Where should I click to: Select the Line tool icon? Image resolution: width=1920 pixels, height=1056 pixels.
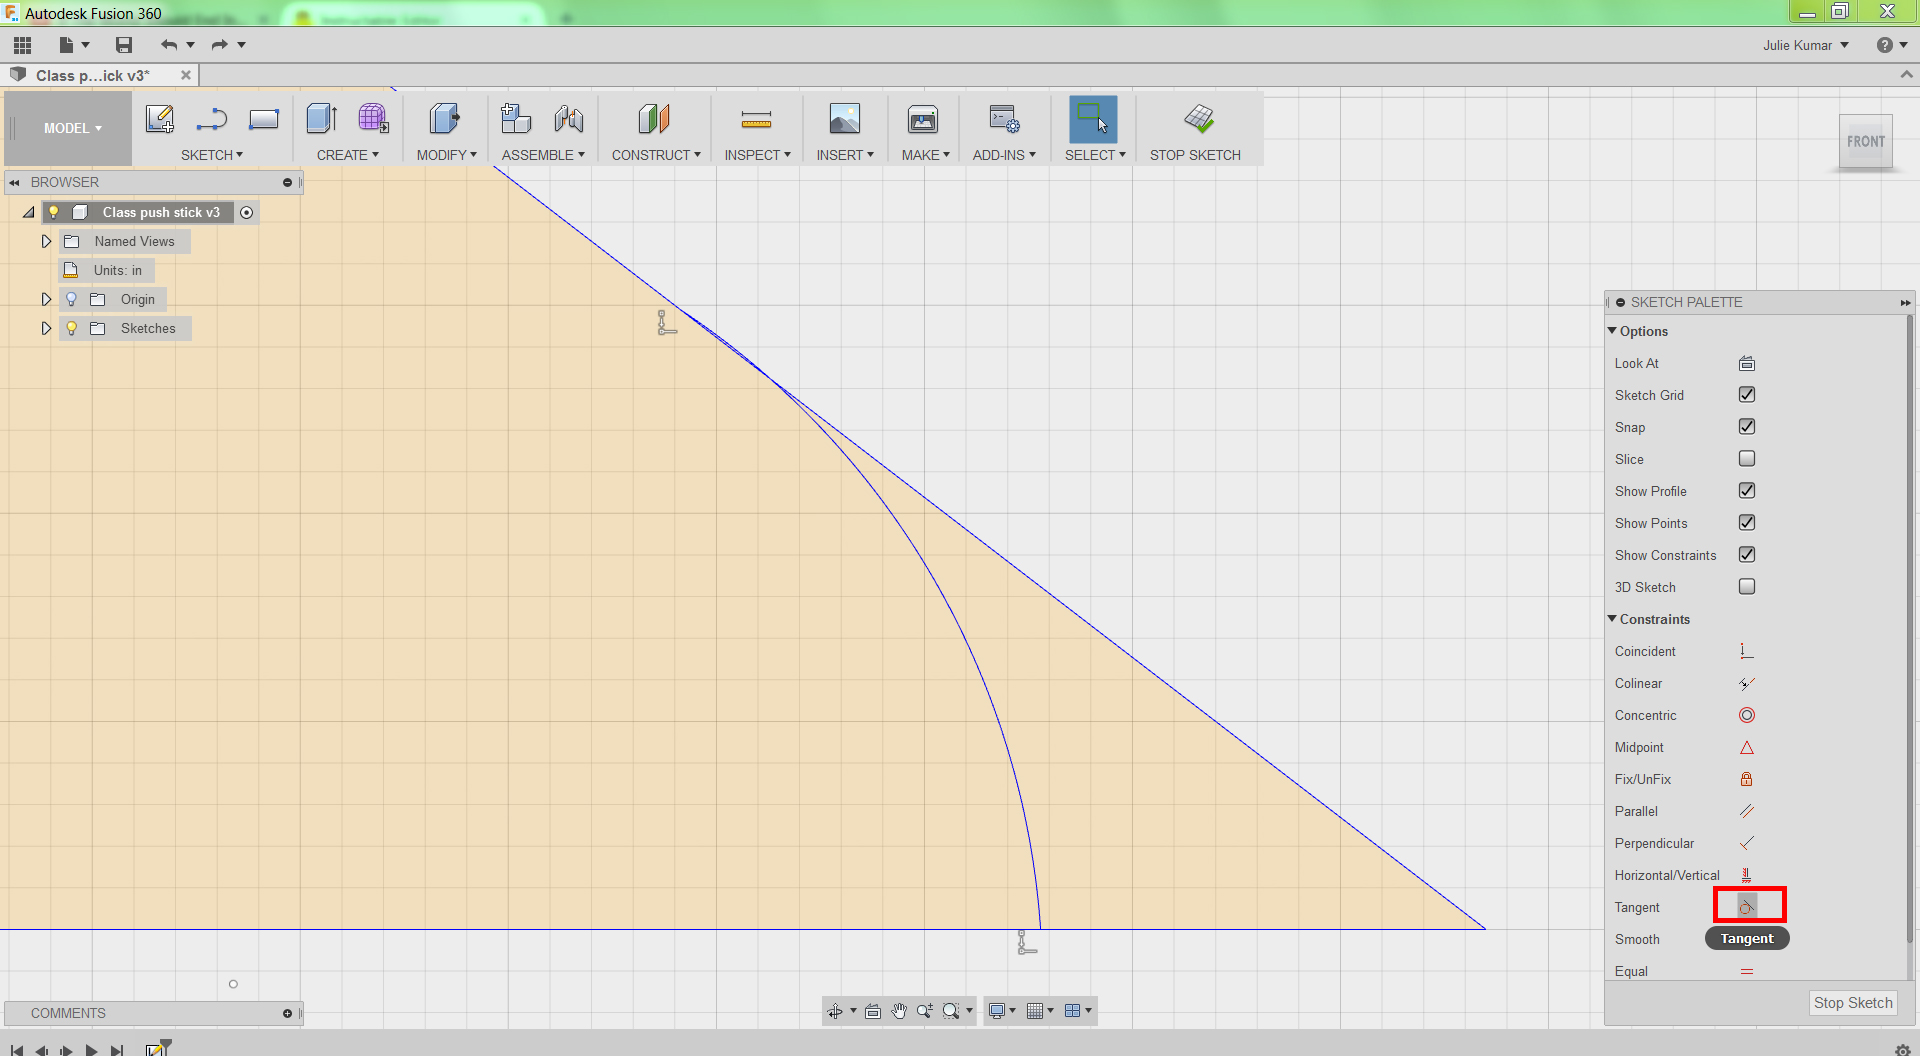[212, 120]
